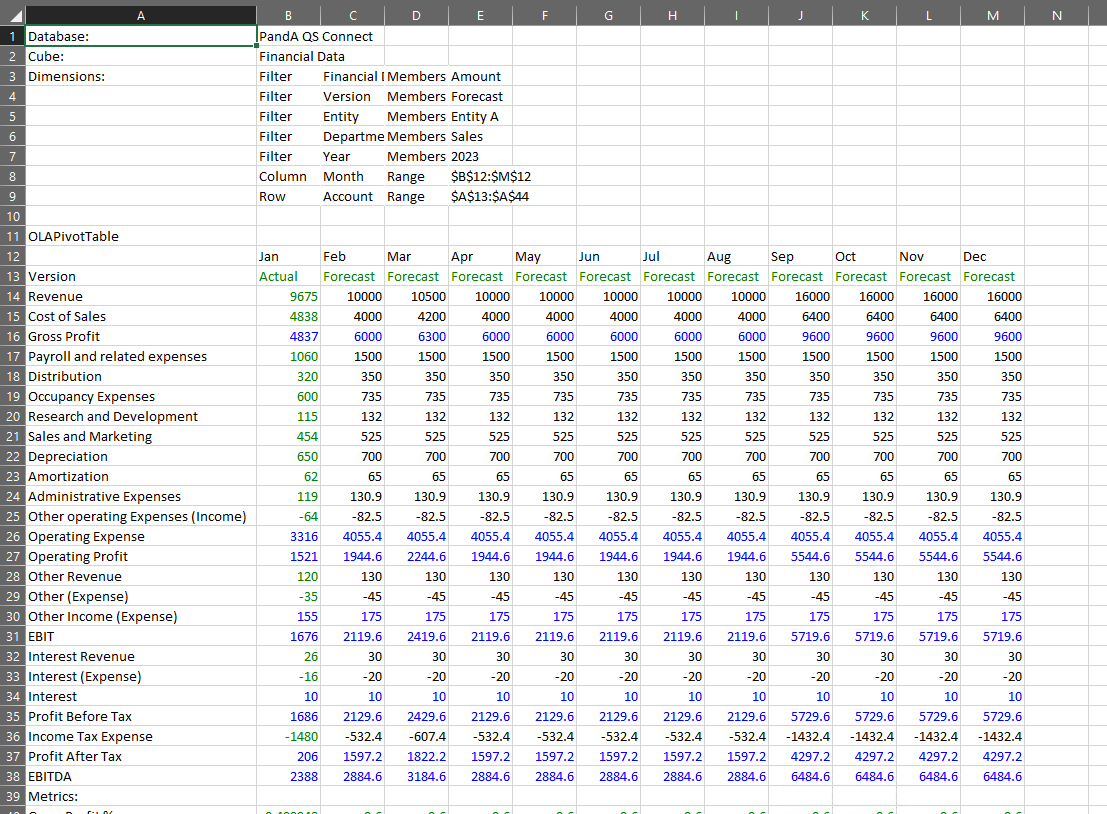Click the 'Metrics:' label cell
The width and height of the screenshot is (1107, 814).
tap(53, 796)
